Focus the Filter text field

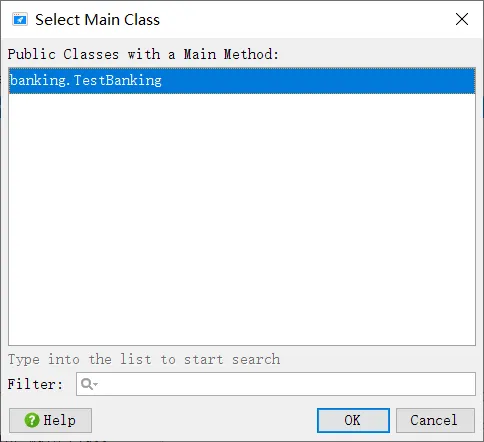point(276,384)
